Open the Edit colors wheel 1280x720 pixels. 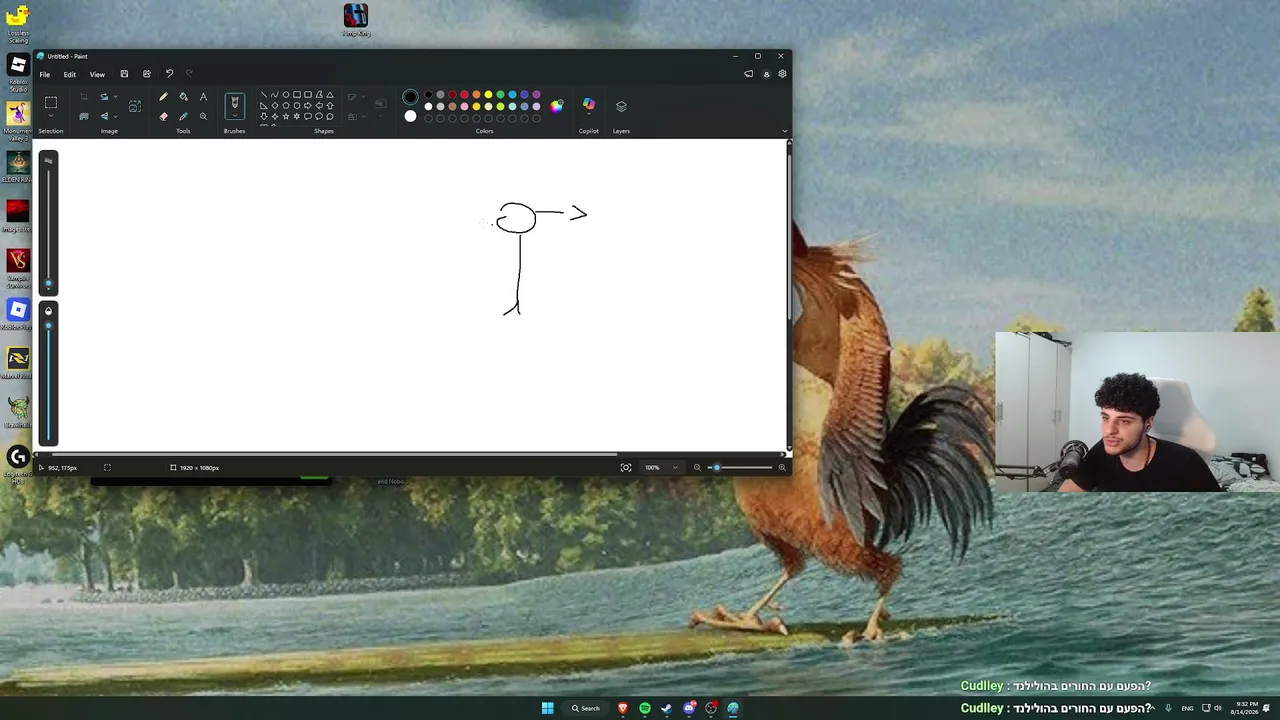coord(557,105)
